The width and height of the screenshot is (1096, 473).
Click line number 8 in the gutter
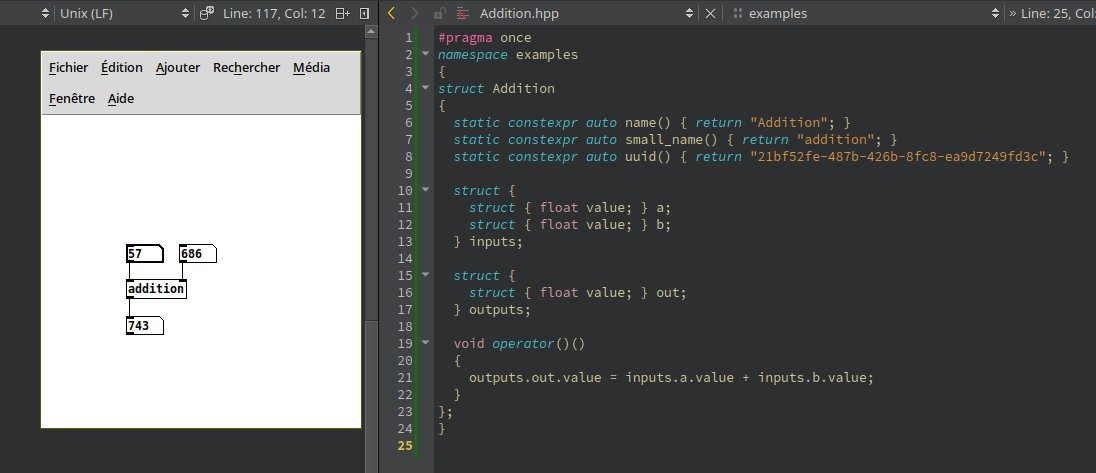pos(409,156)
